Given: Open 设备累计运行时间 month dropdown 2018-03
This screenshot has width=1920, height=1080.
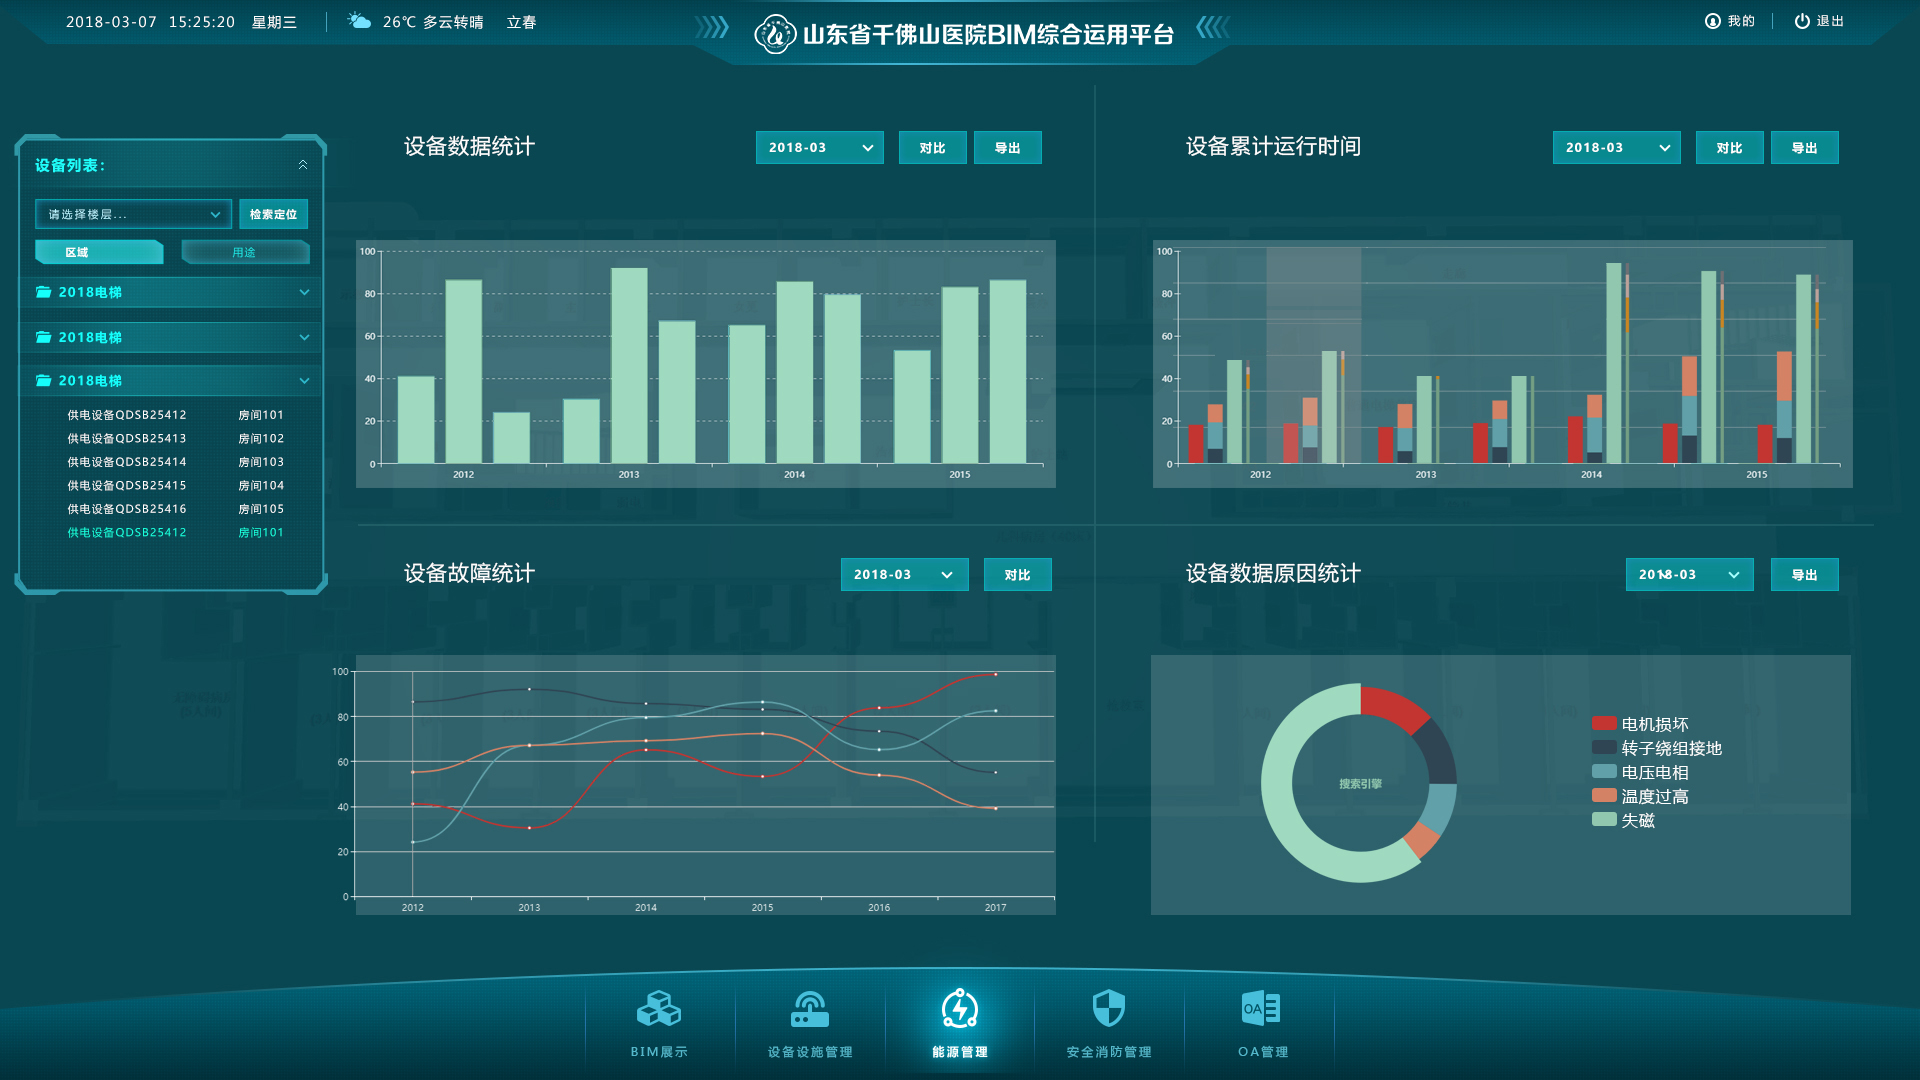Looking at the screenshot, I should (x=1611, y=148).
